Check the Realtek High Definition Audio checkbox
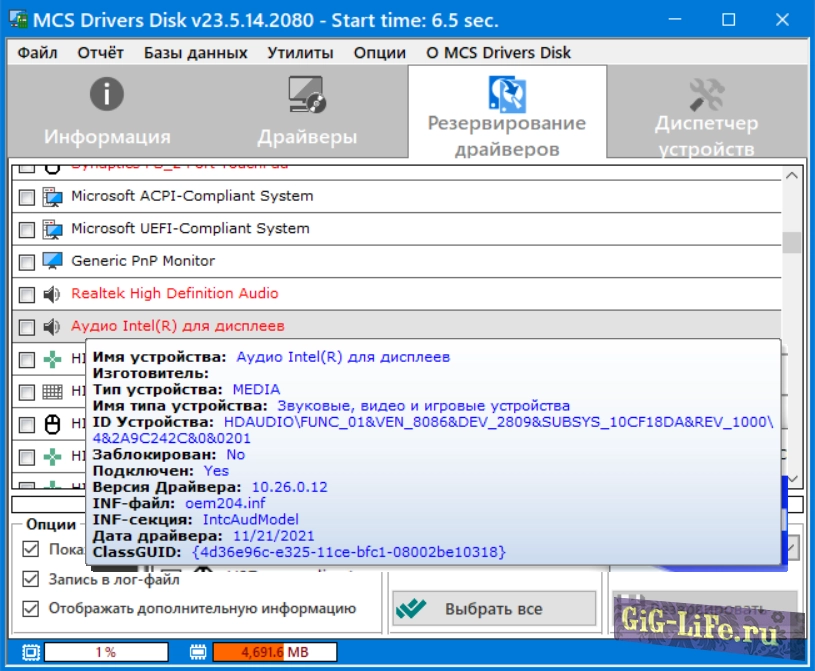This screenshot has height=671, width=815. [x=27, y=295]
